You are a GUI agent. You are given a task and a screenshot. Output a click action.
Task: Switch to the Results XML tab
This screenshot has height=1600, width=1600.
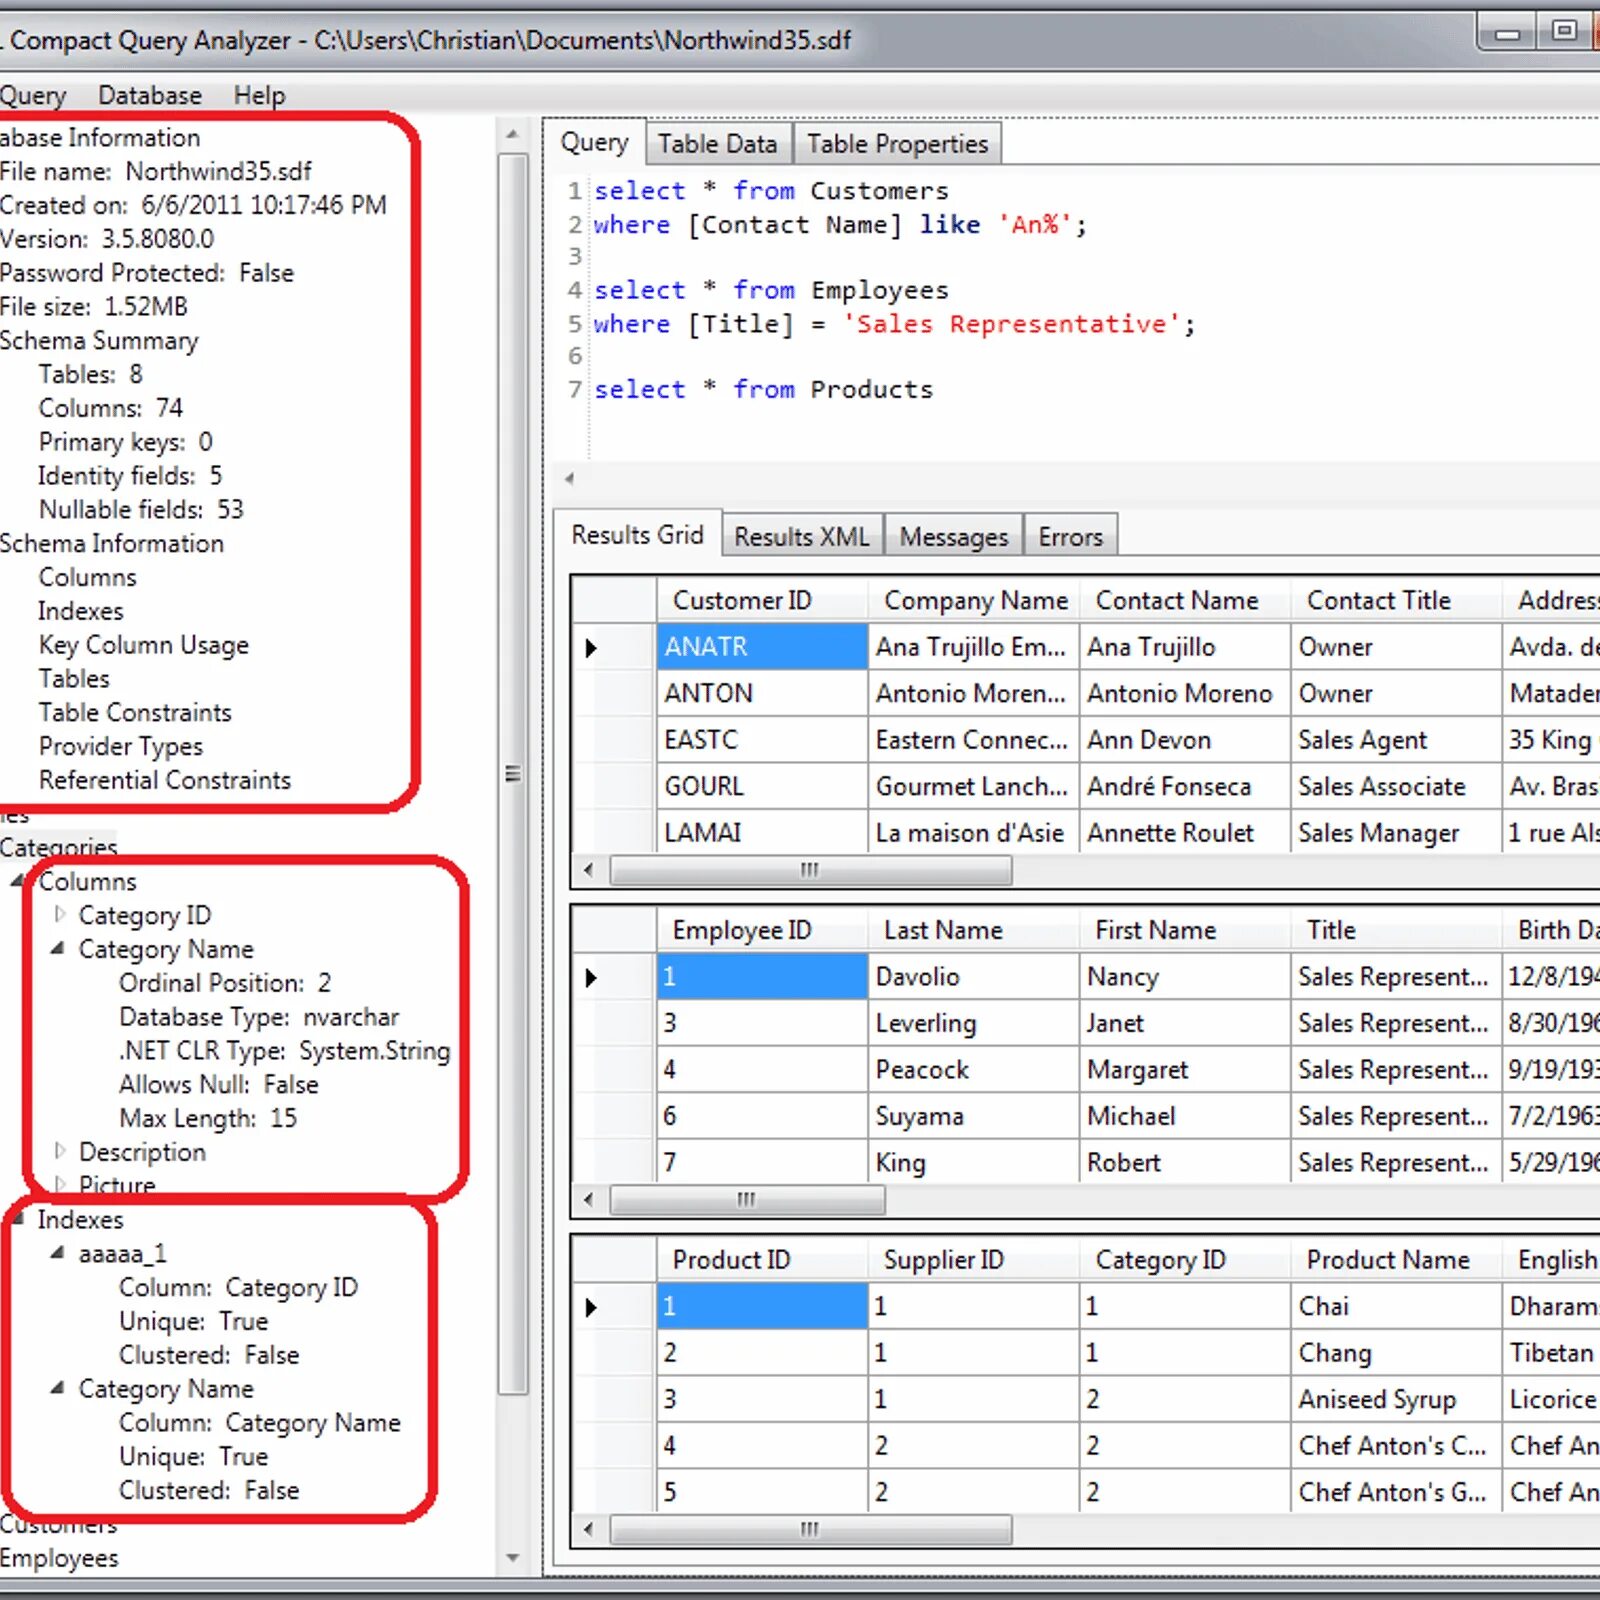coord(801,536)
